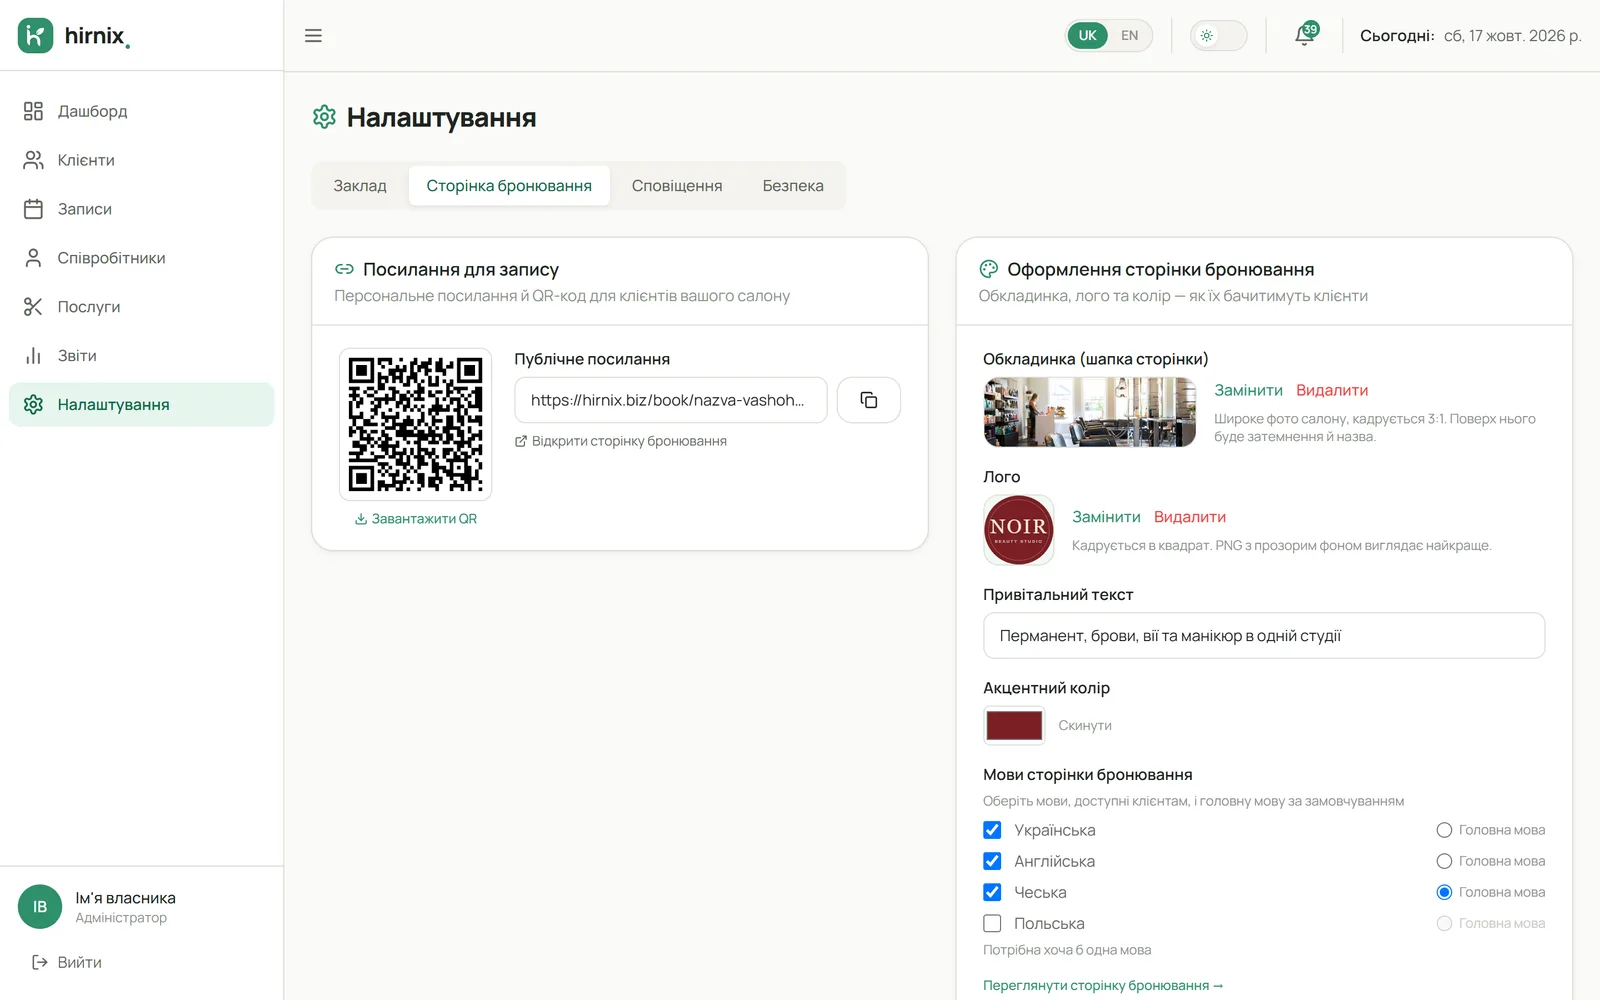This screenshot has width=1600, height=1000.
Task: Click Відкрити сторінку бронювання link
Action: pos(621,441)
